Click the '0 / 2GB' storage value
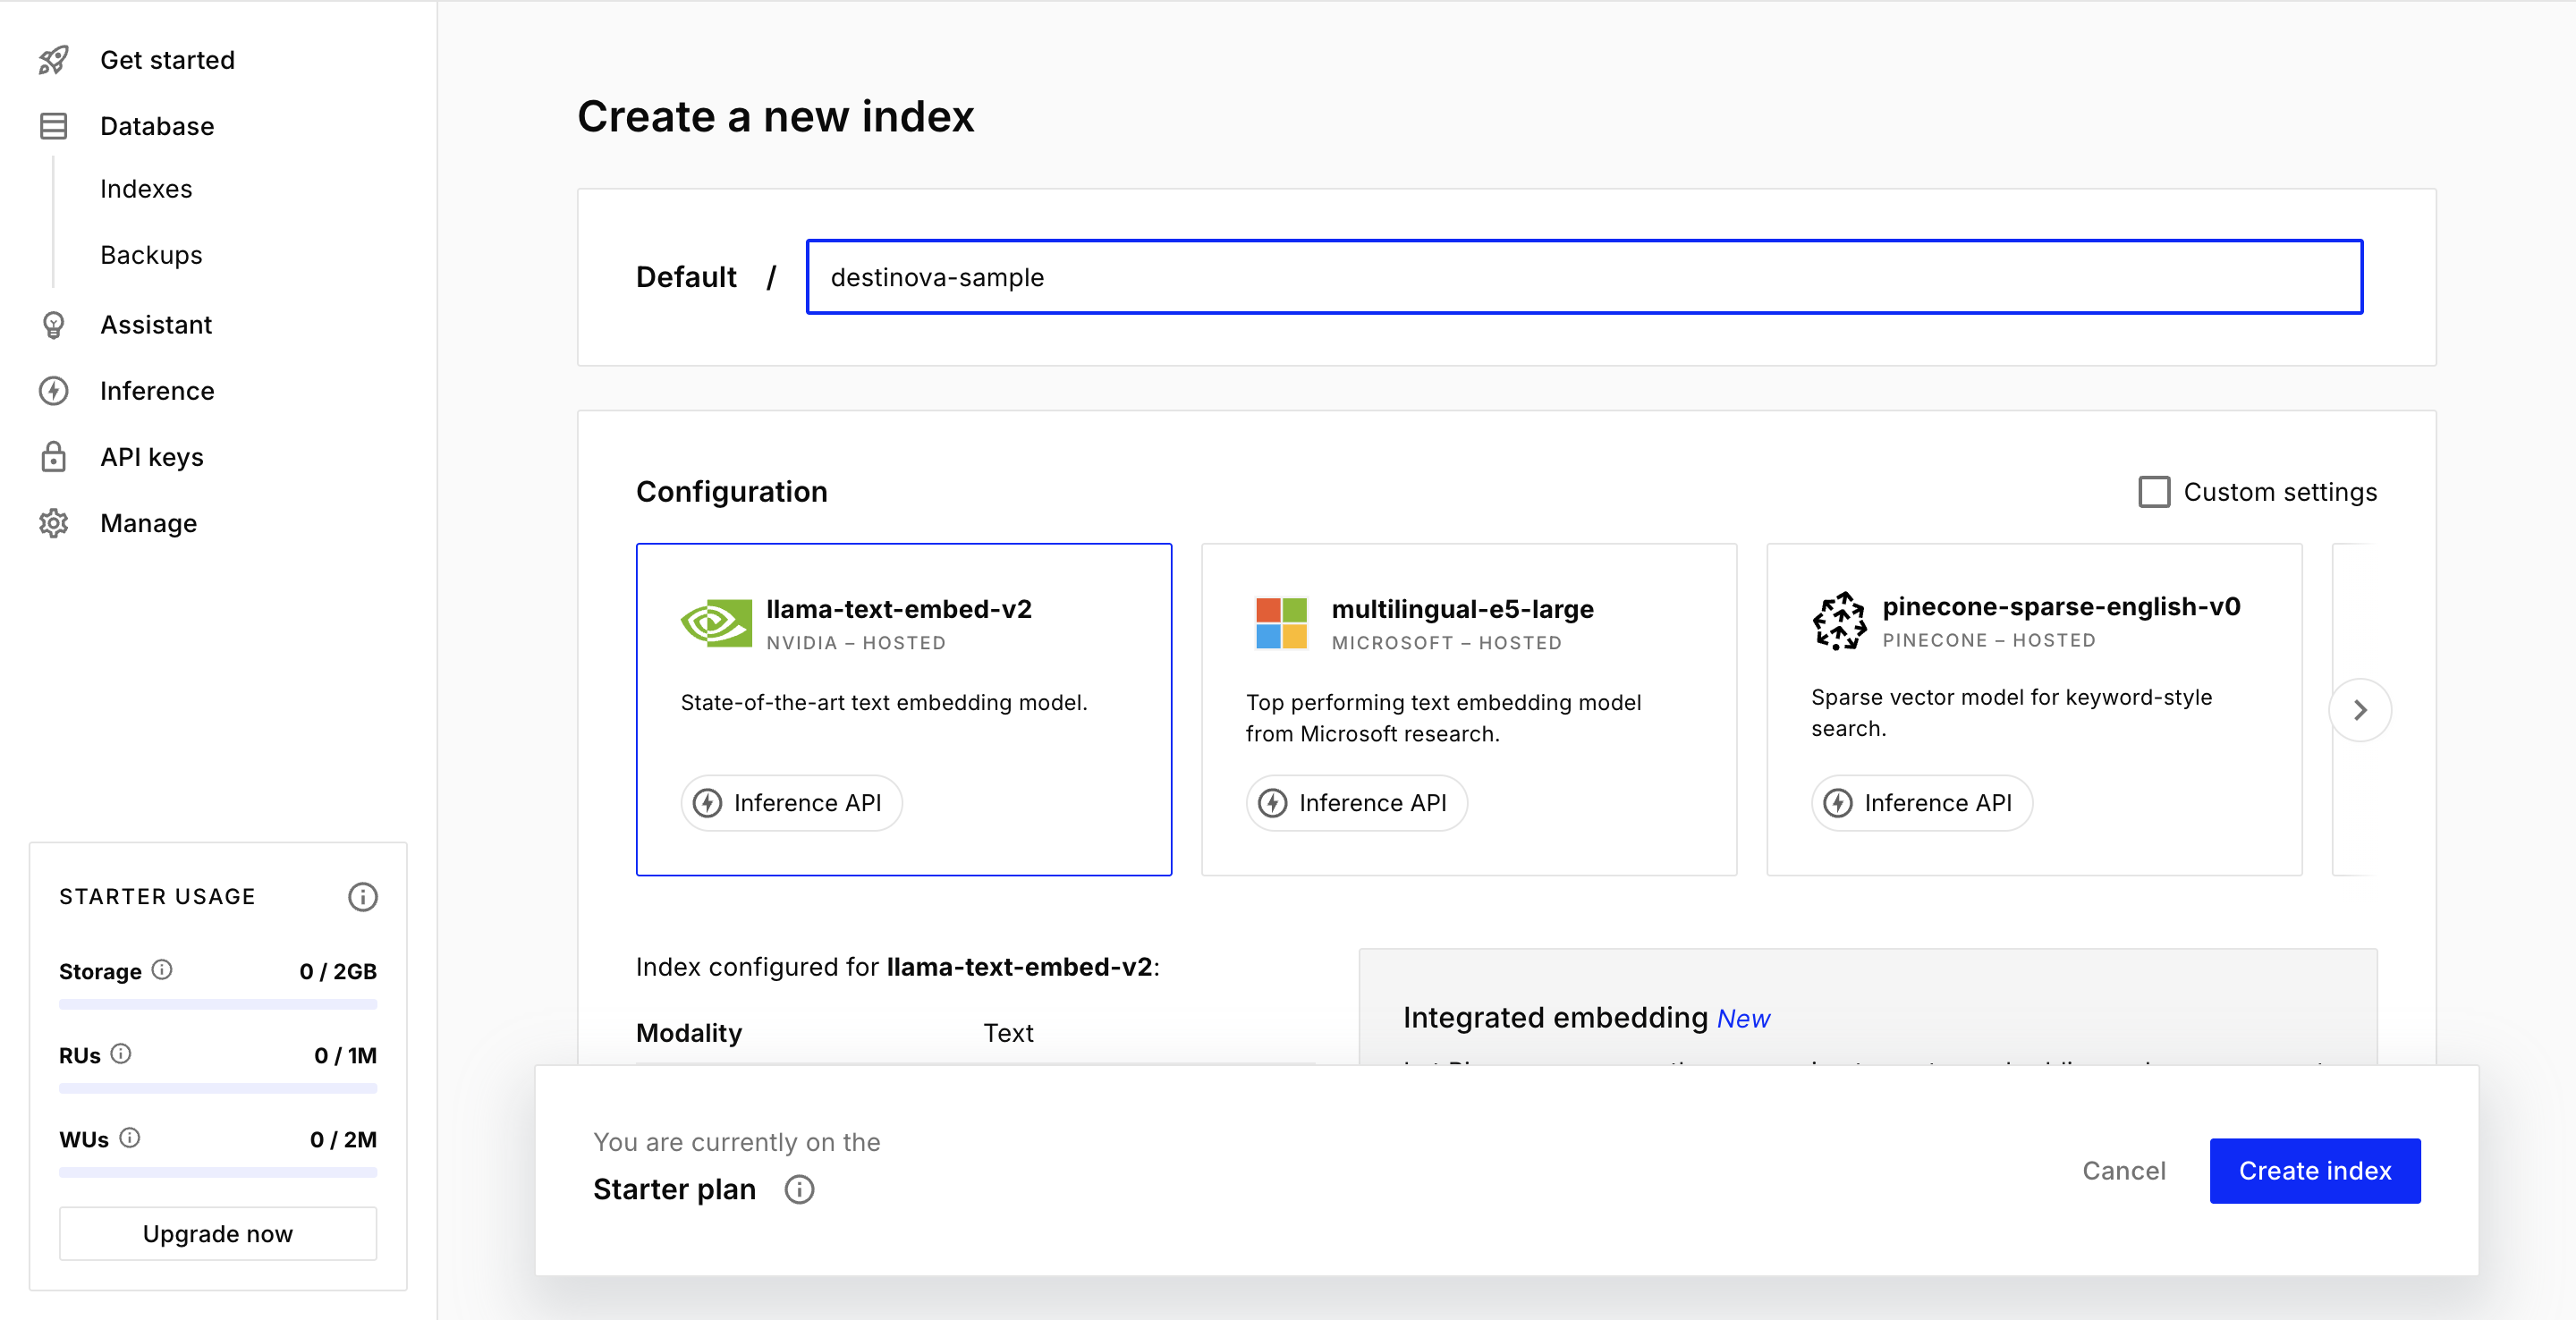This screenshot has width=2576, height=1320. (338, 971)
